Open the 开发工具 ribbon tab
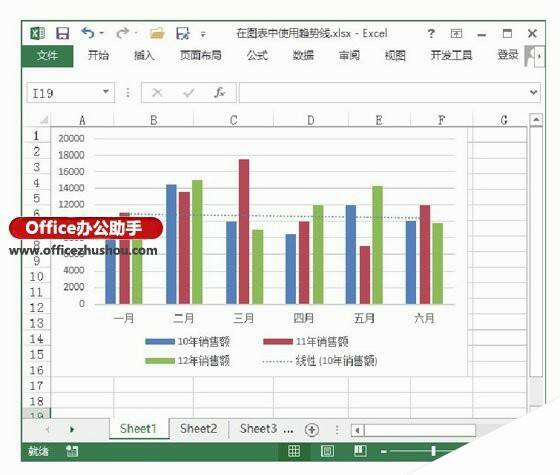 tap(451, 55)
